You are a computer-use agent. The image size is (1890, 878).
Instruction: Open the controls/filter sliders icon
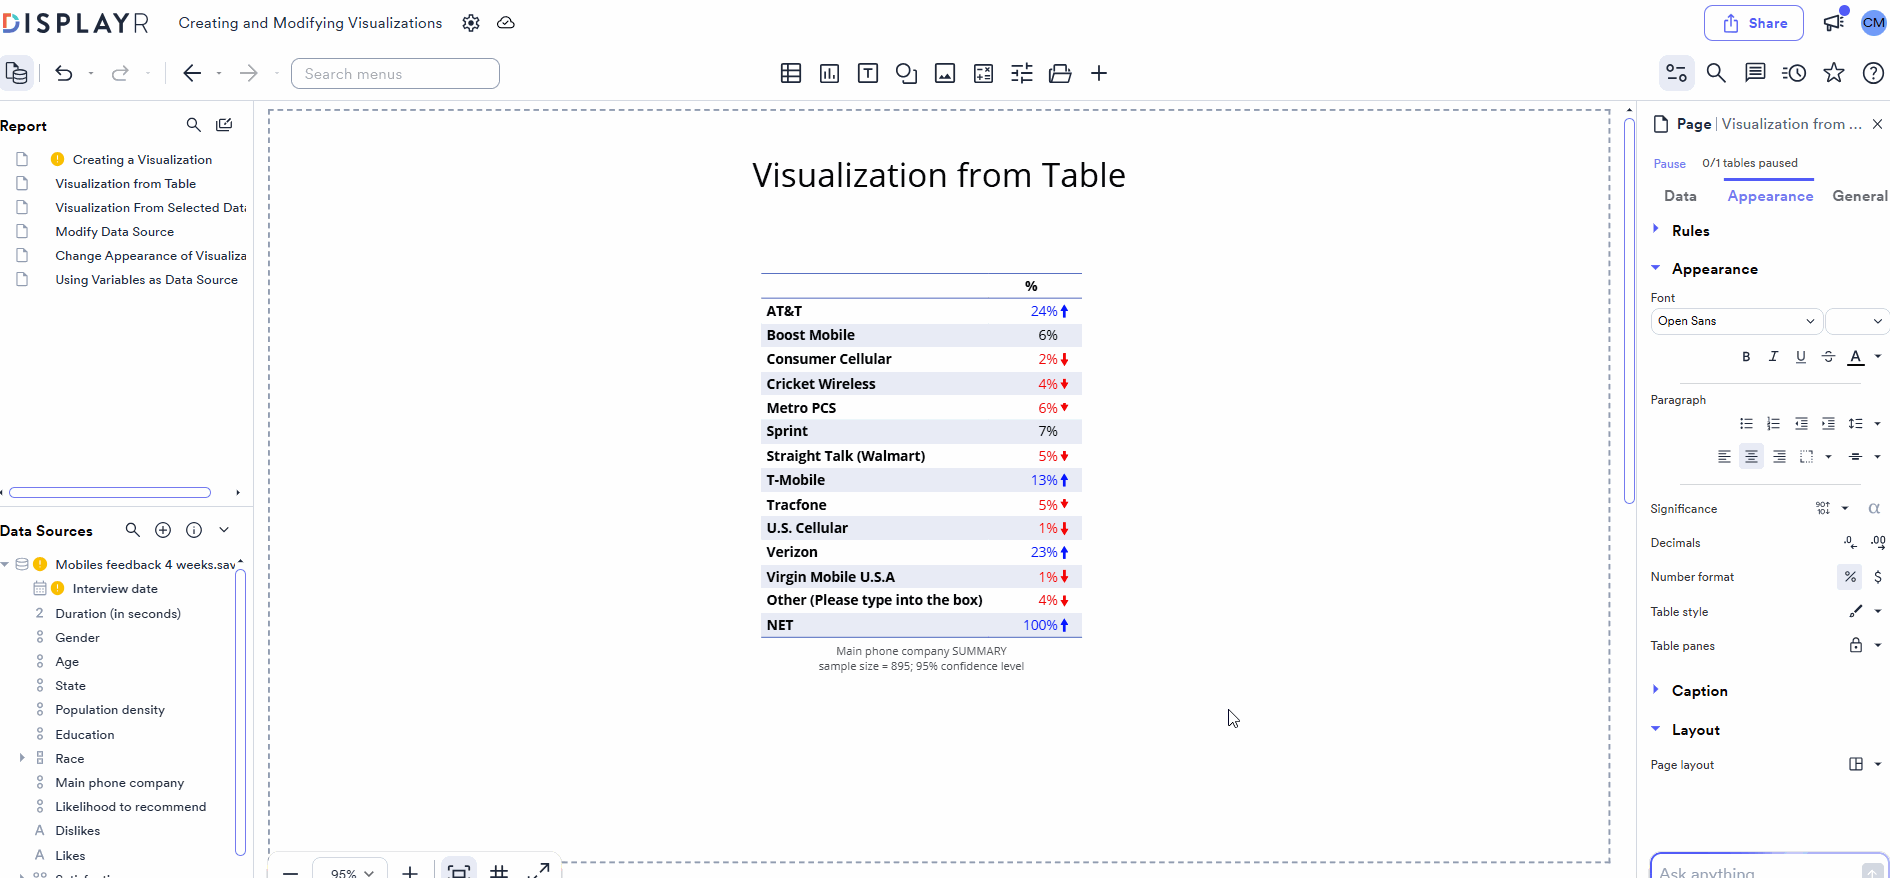click(x=1022, y=73)
